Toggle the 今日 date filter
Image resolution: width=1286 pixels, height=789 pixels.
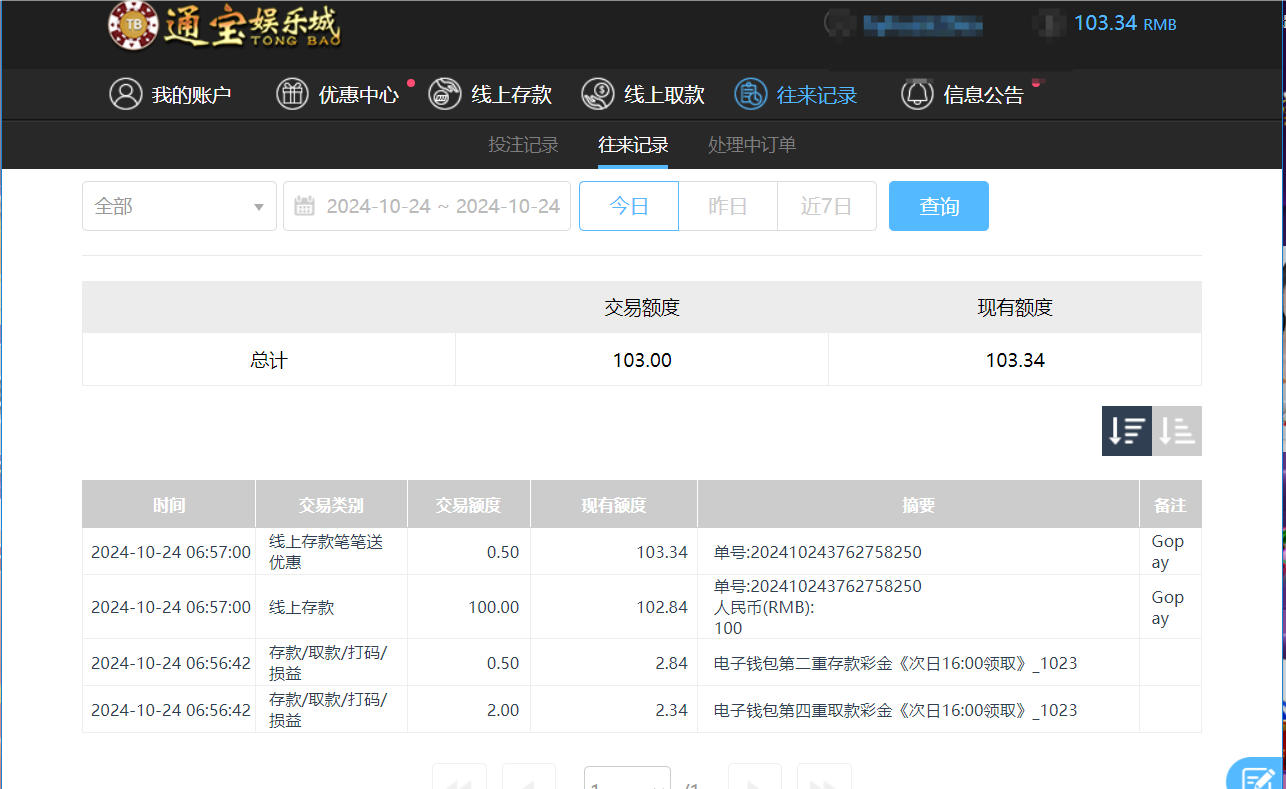(628, 205)
